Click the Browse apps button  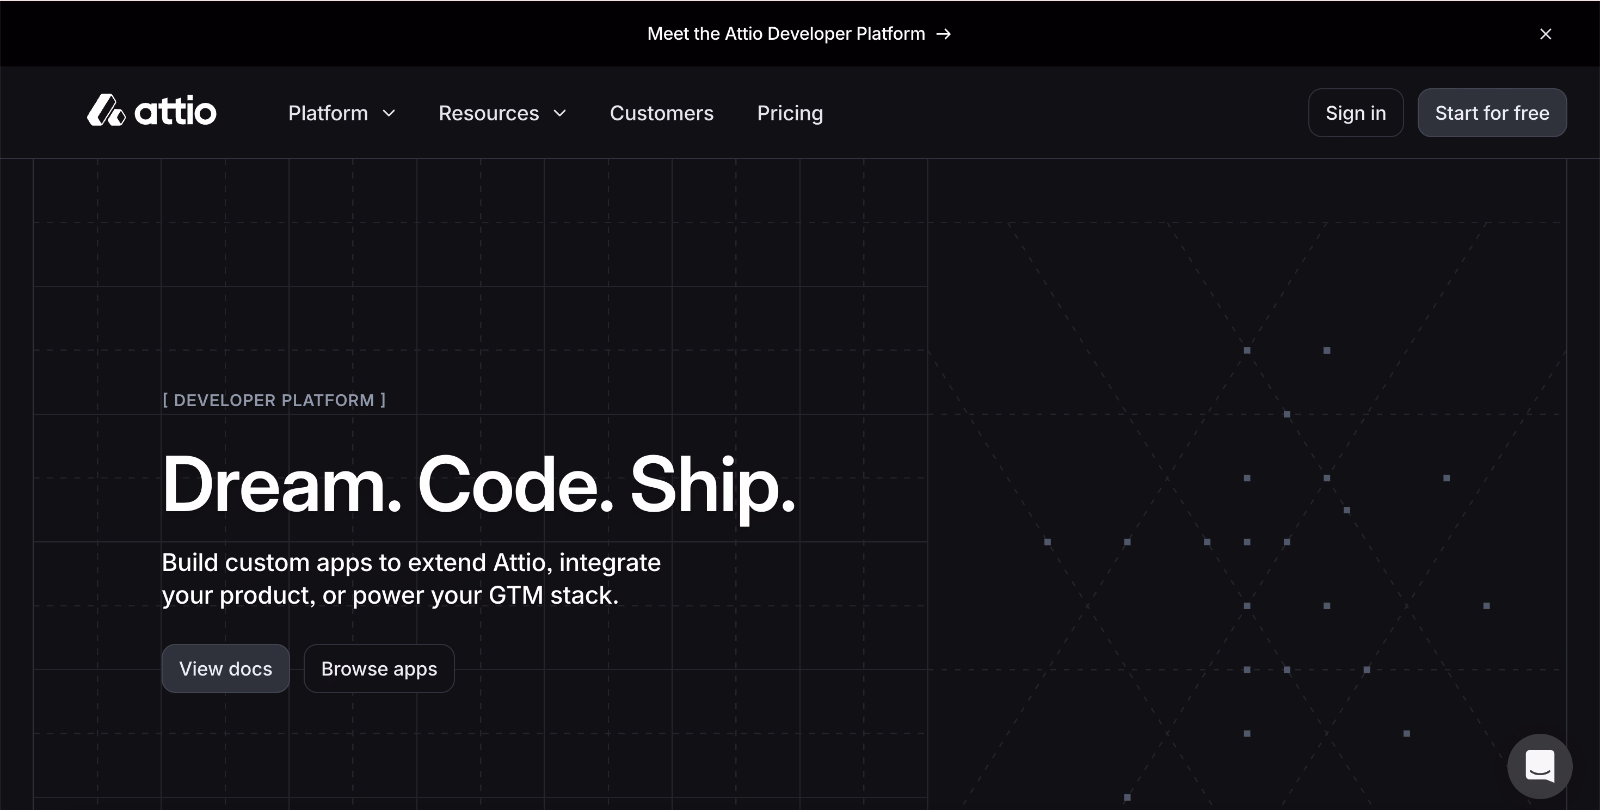coord(379,669)
